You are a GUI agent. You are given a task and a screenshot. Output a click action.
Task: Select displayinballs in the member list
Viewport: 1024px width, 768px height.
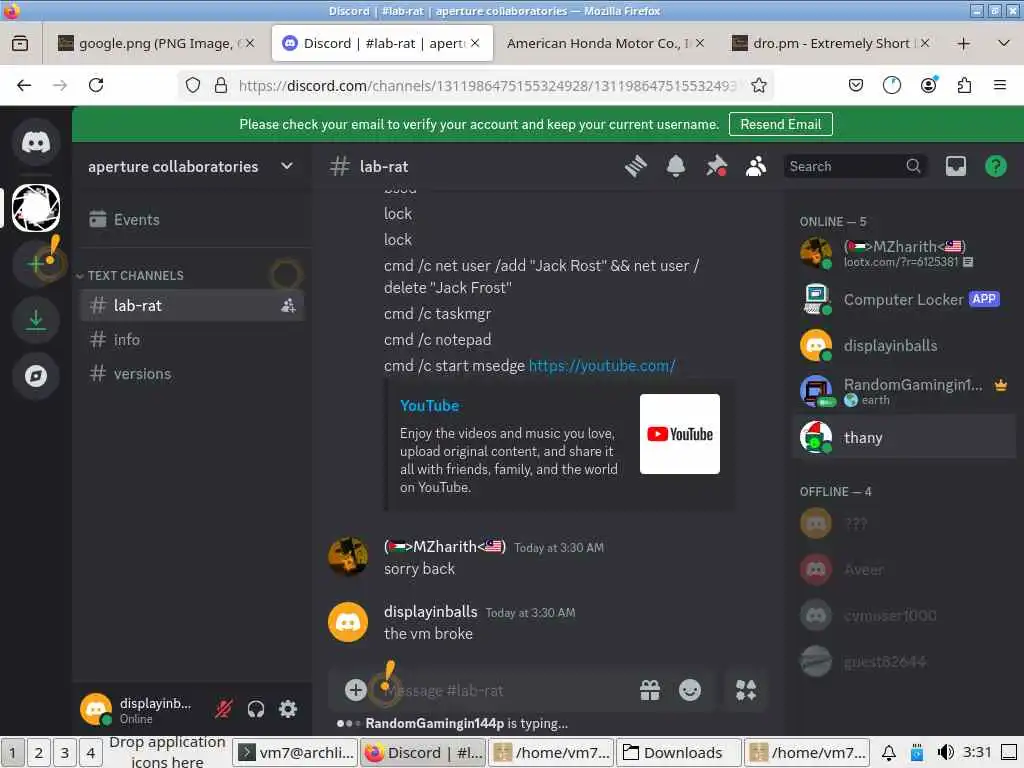click(x=904, y=345)
